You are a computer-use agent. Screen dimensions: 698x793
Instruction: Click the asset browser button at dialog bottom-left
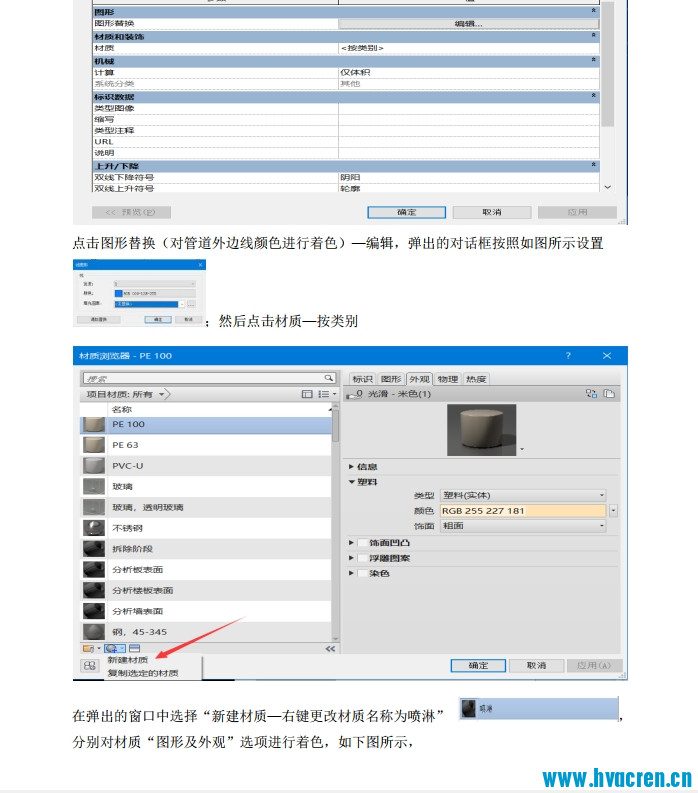coord(90,666)
